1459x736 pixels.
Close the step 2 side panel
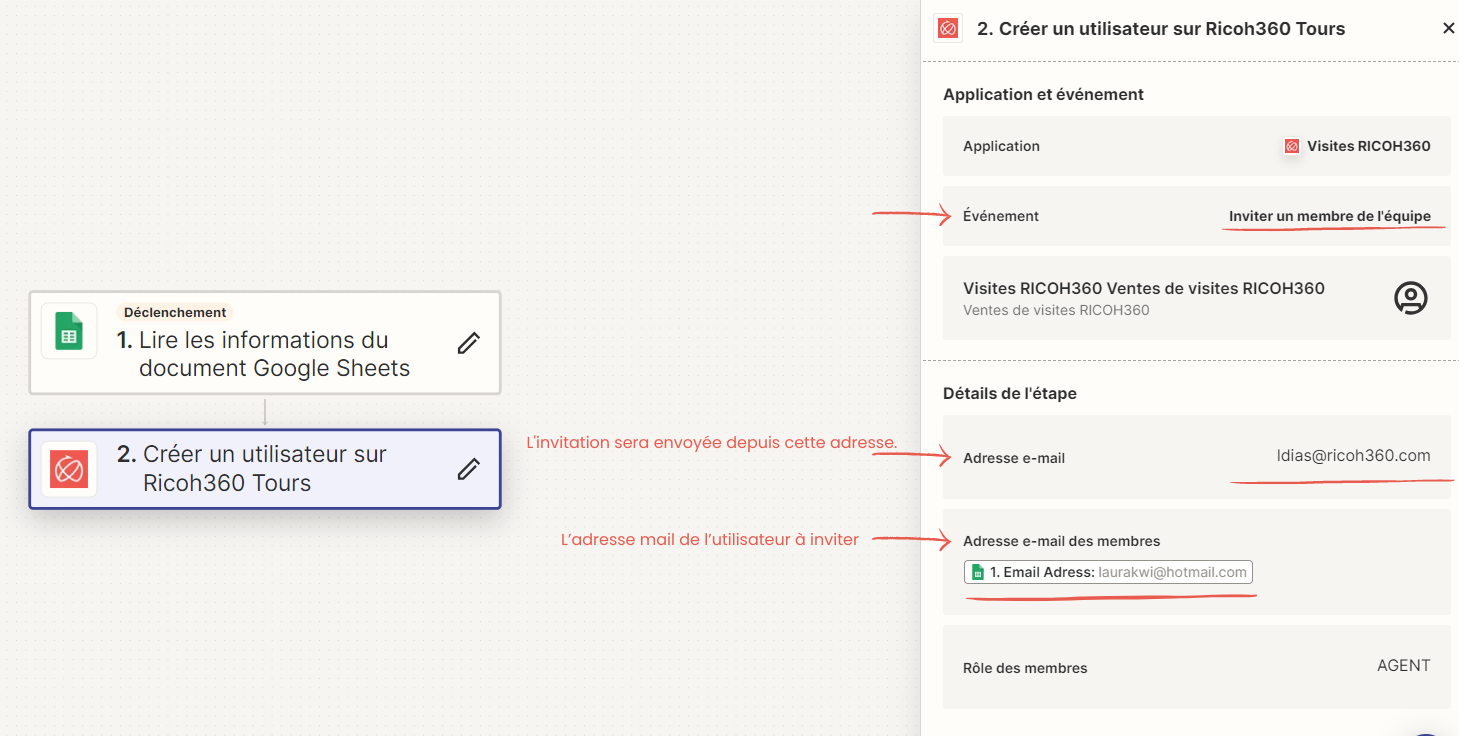tap(1448, 28)
